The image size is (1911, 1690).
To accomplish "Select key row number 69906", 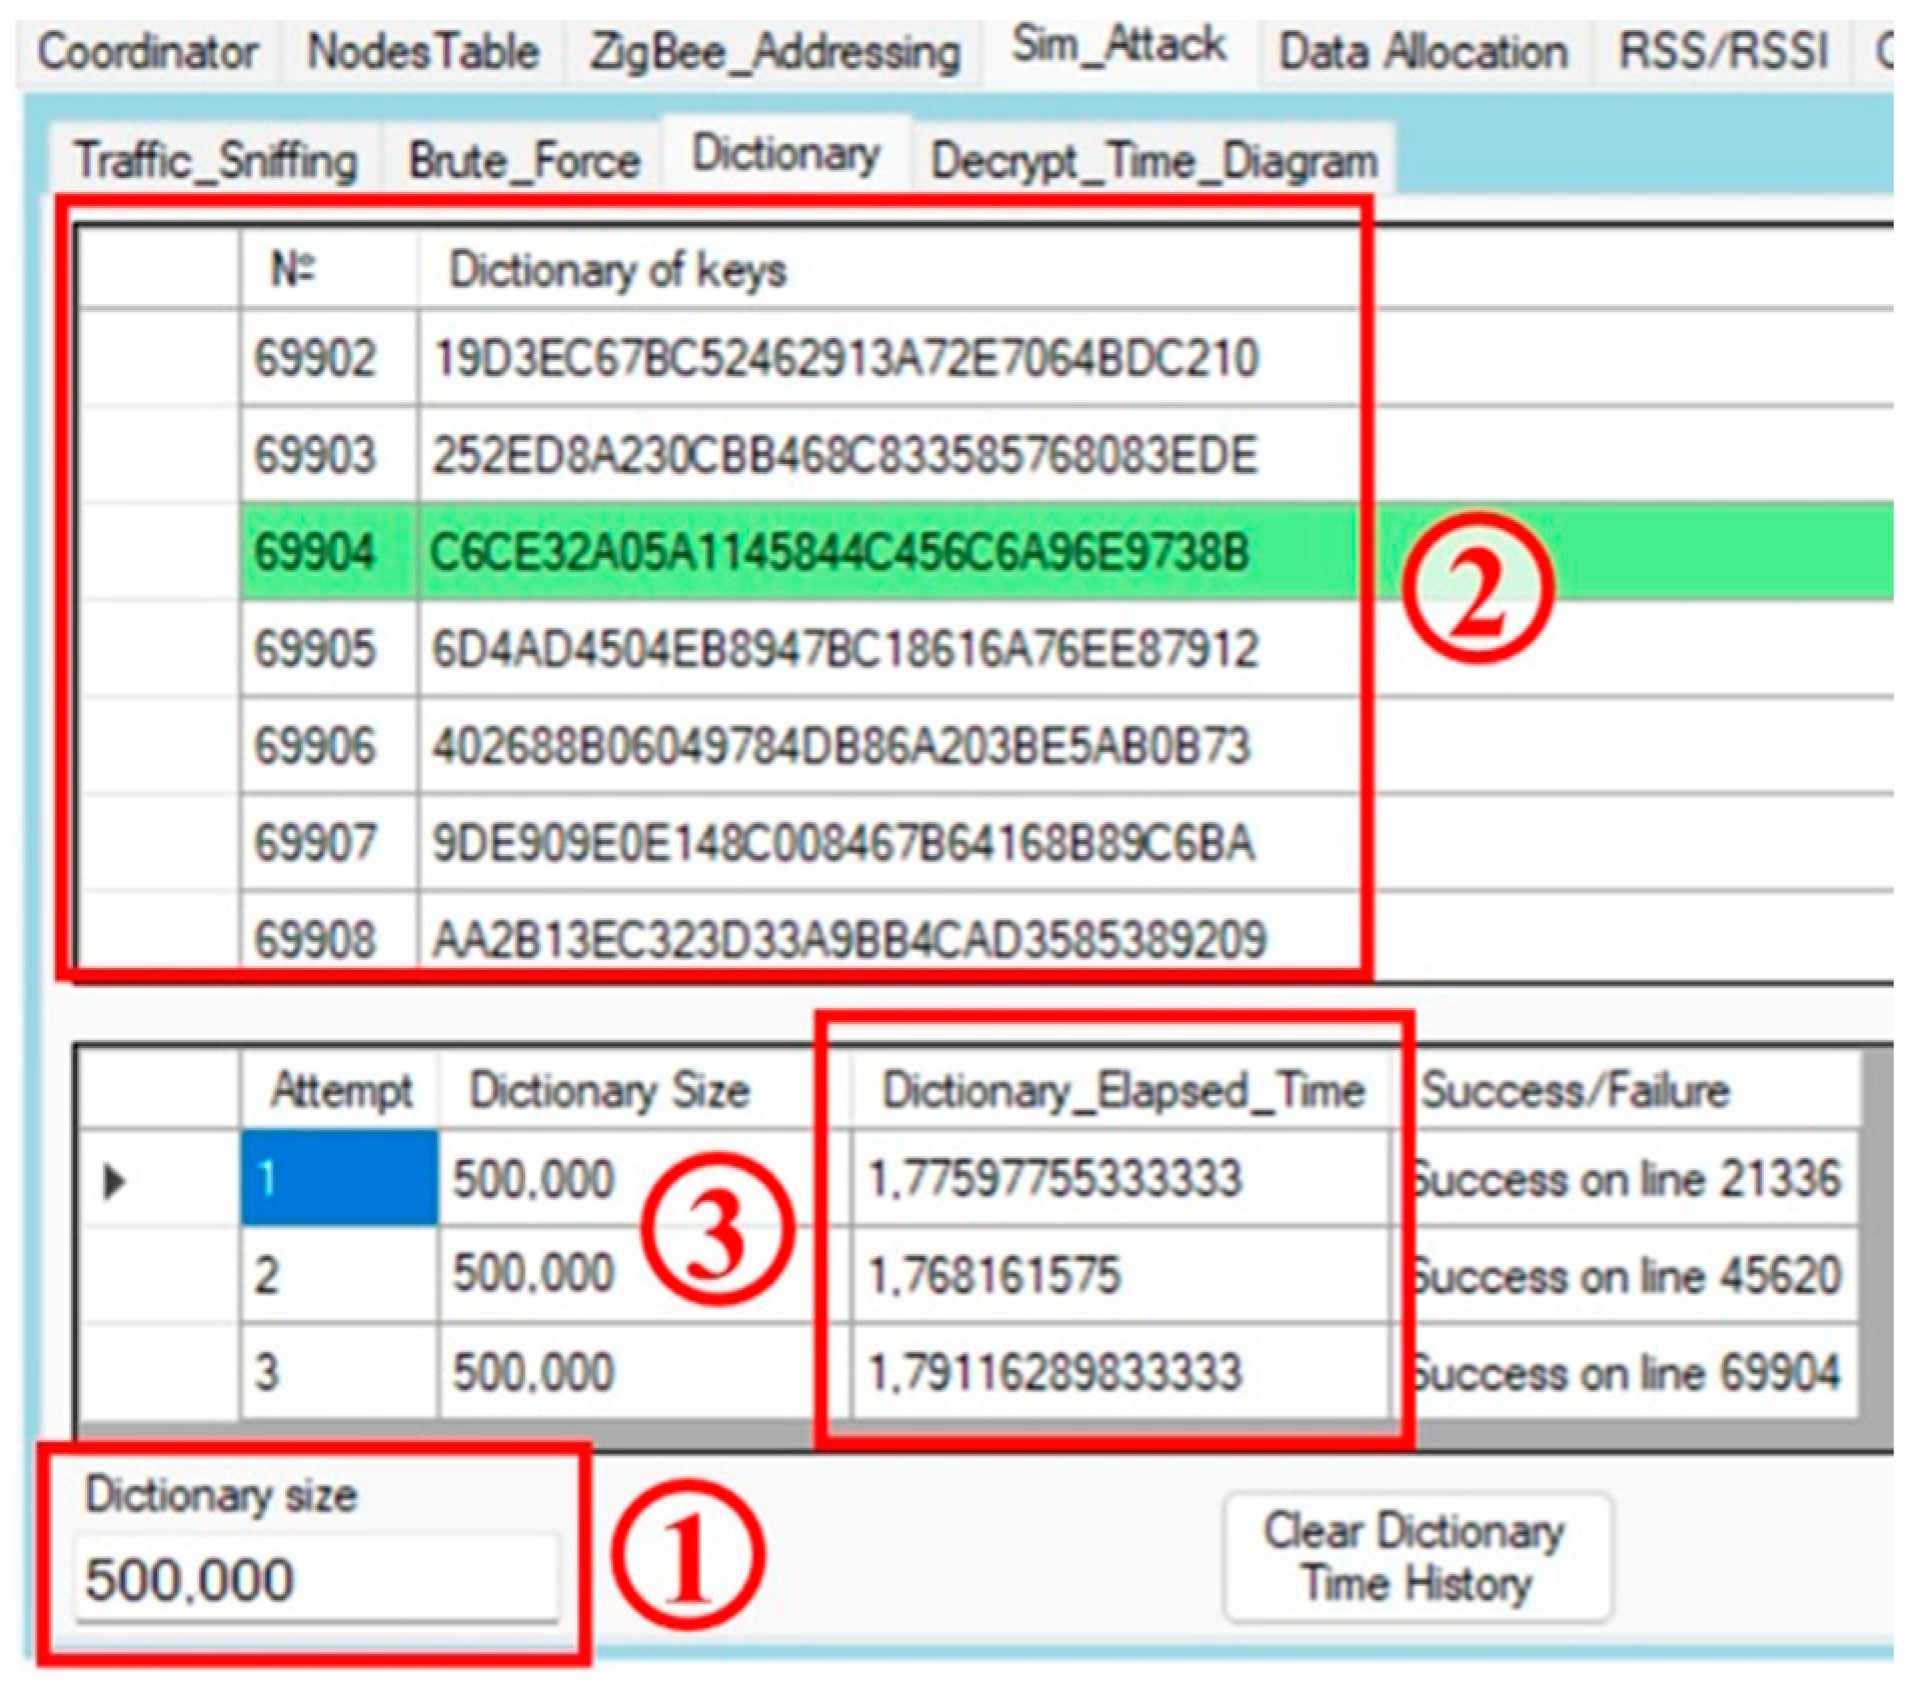I will pos(315,746).
